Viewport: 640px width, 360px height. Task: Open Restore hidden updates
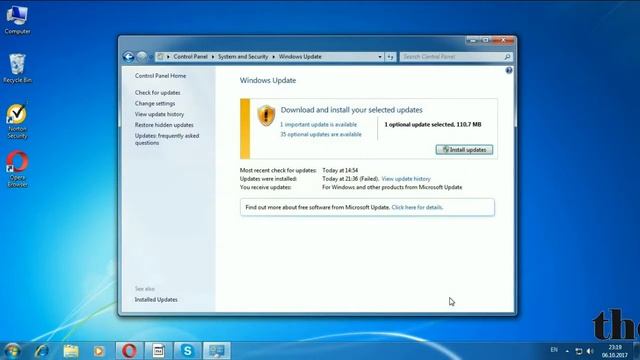click(164, 125)
